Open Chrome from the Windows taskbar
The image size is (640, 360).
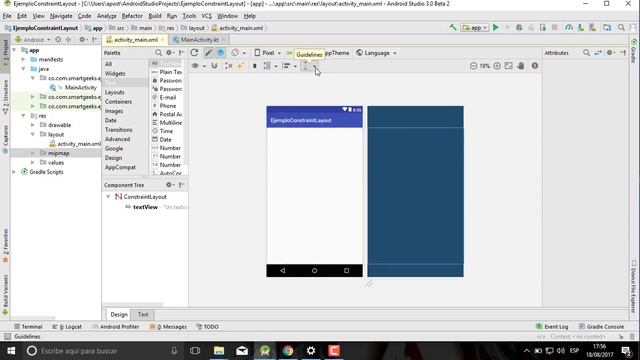coord(288,351)
